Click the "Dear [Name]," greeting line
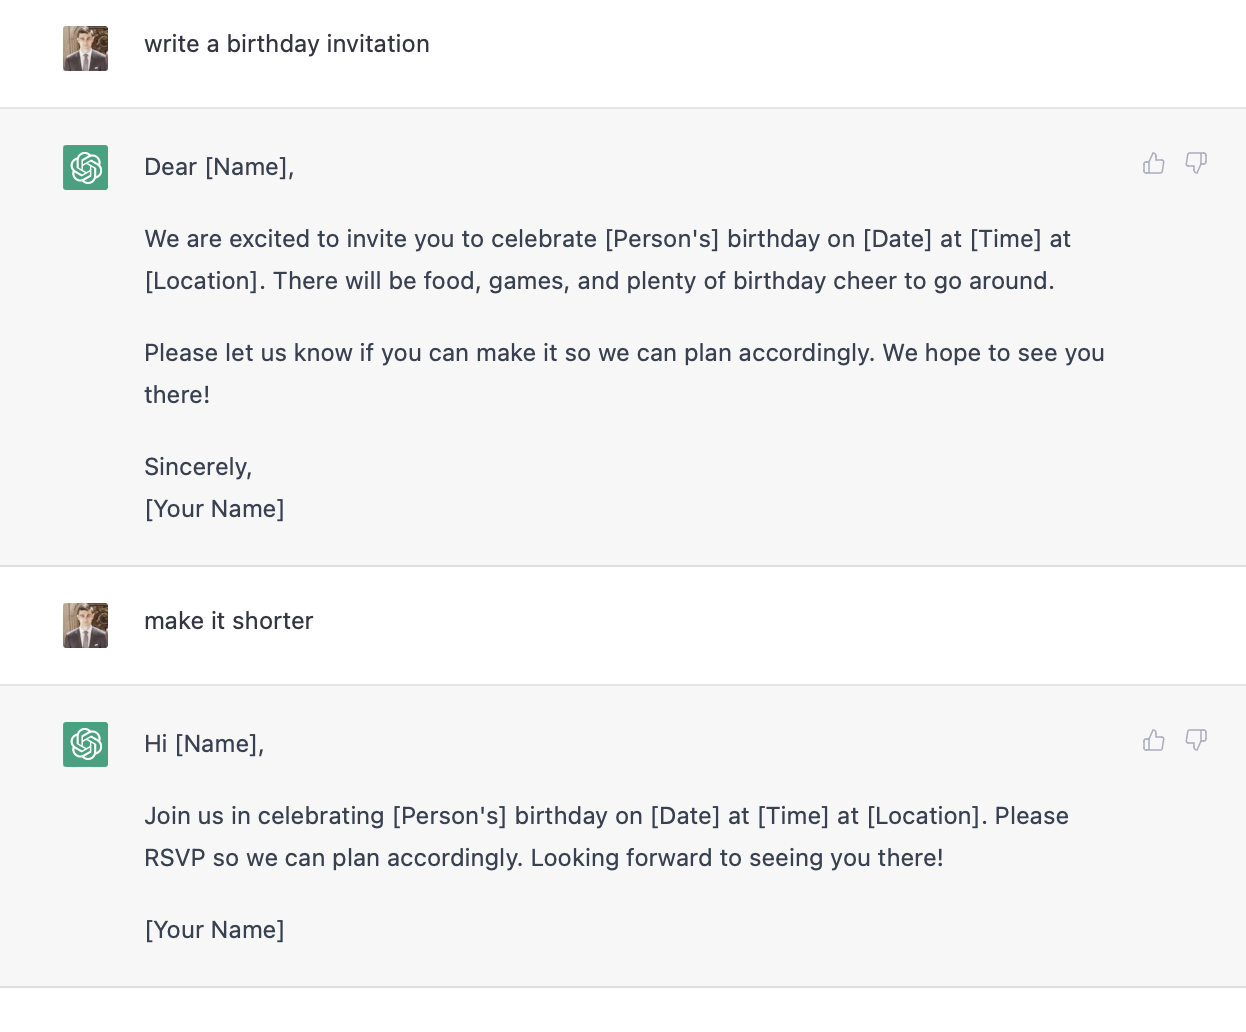Screen dimensions: 1246x1032 click(x=219, y=167)
